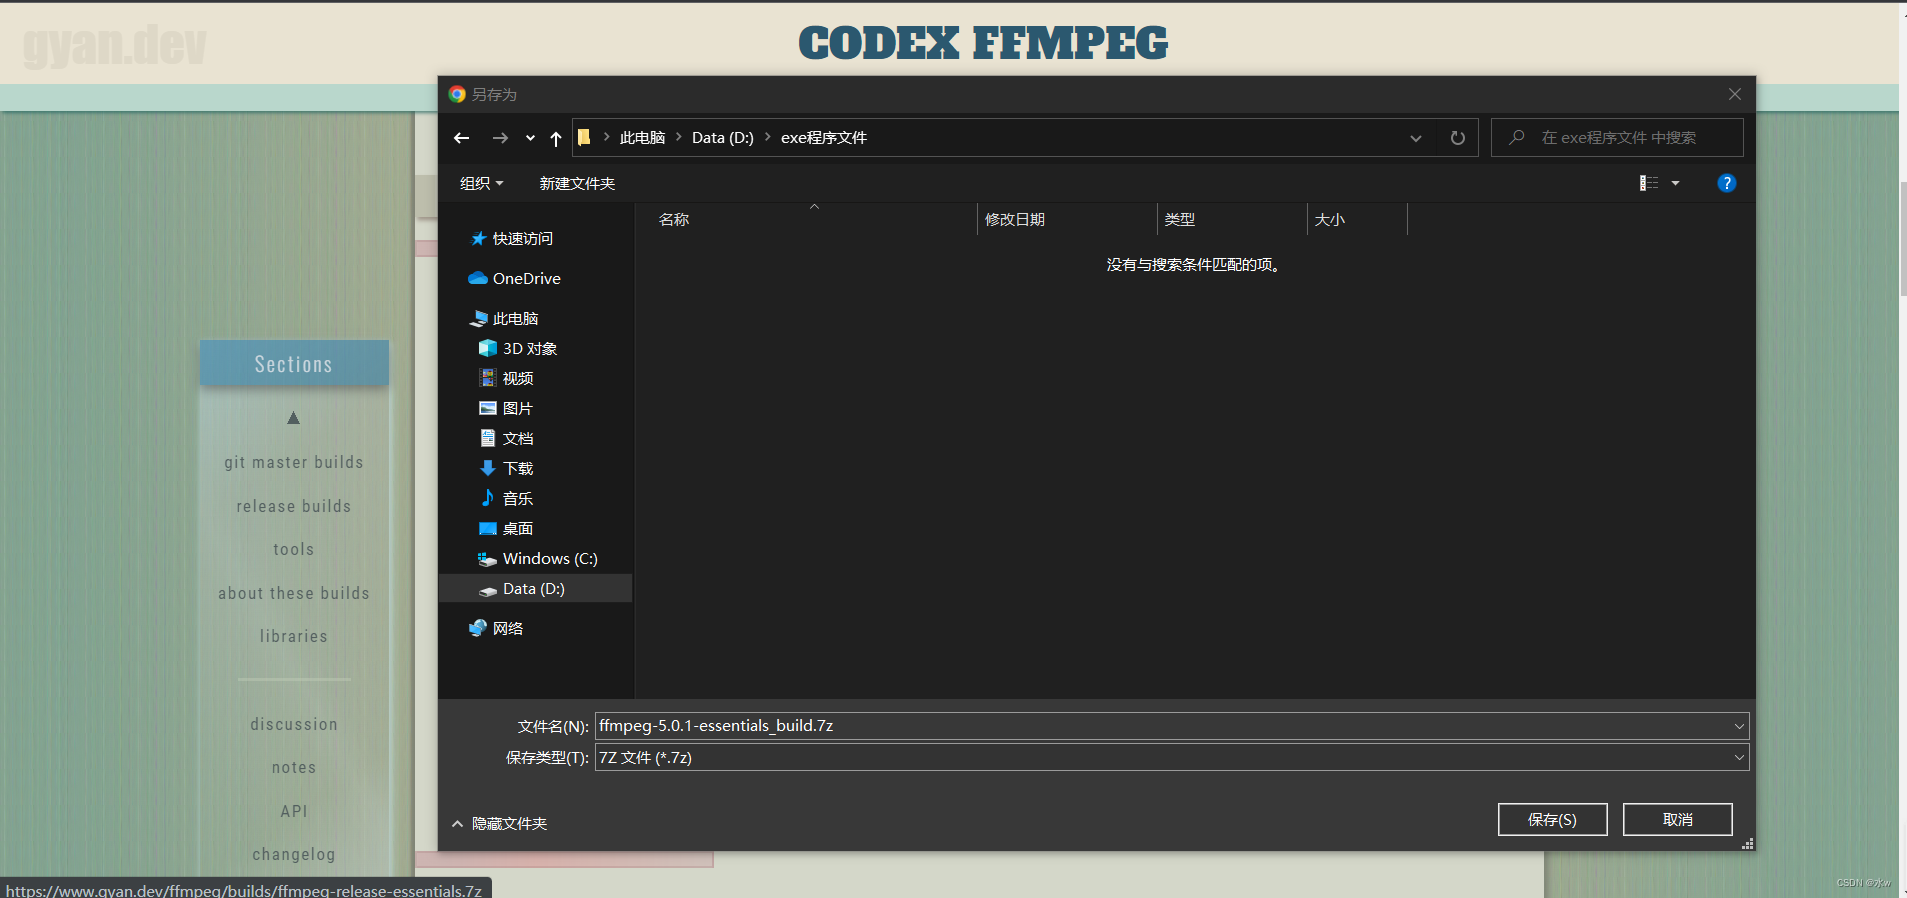Click the 取消 button

pos(1677,819)
